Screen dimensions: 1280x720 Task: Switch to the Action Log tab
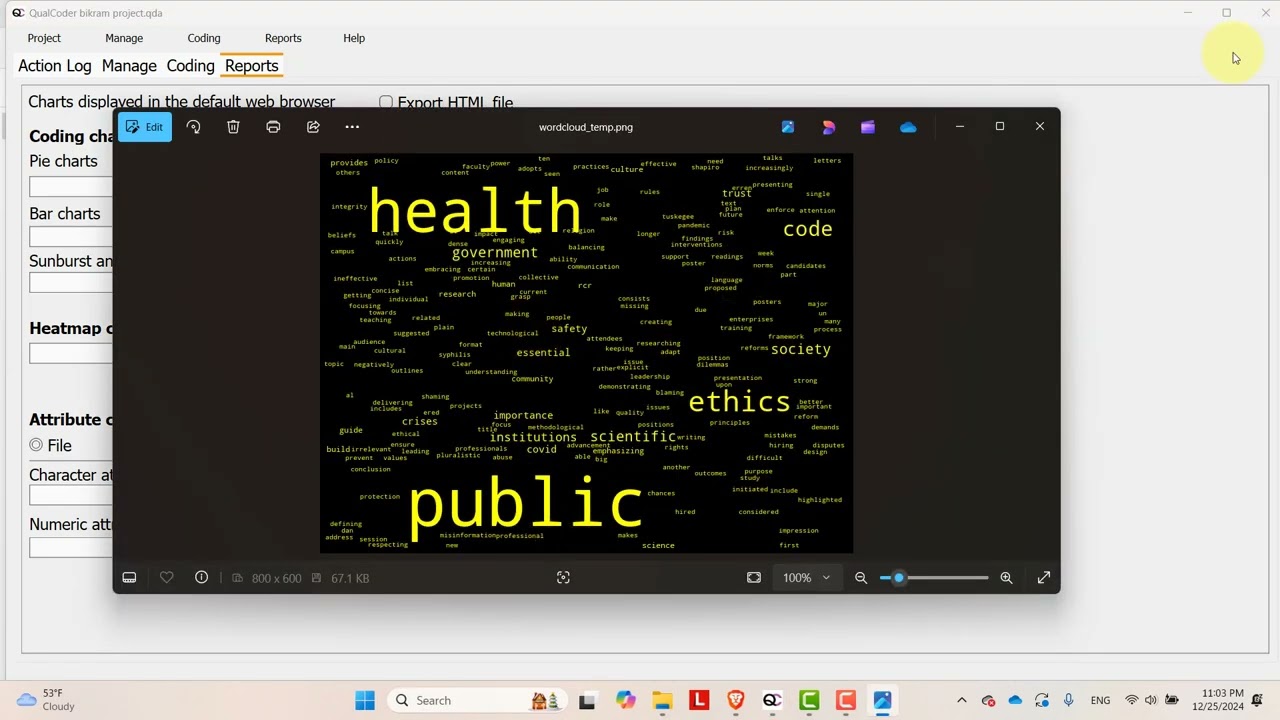point(55,66)
